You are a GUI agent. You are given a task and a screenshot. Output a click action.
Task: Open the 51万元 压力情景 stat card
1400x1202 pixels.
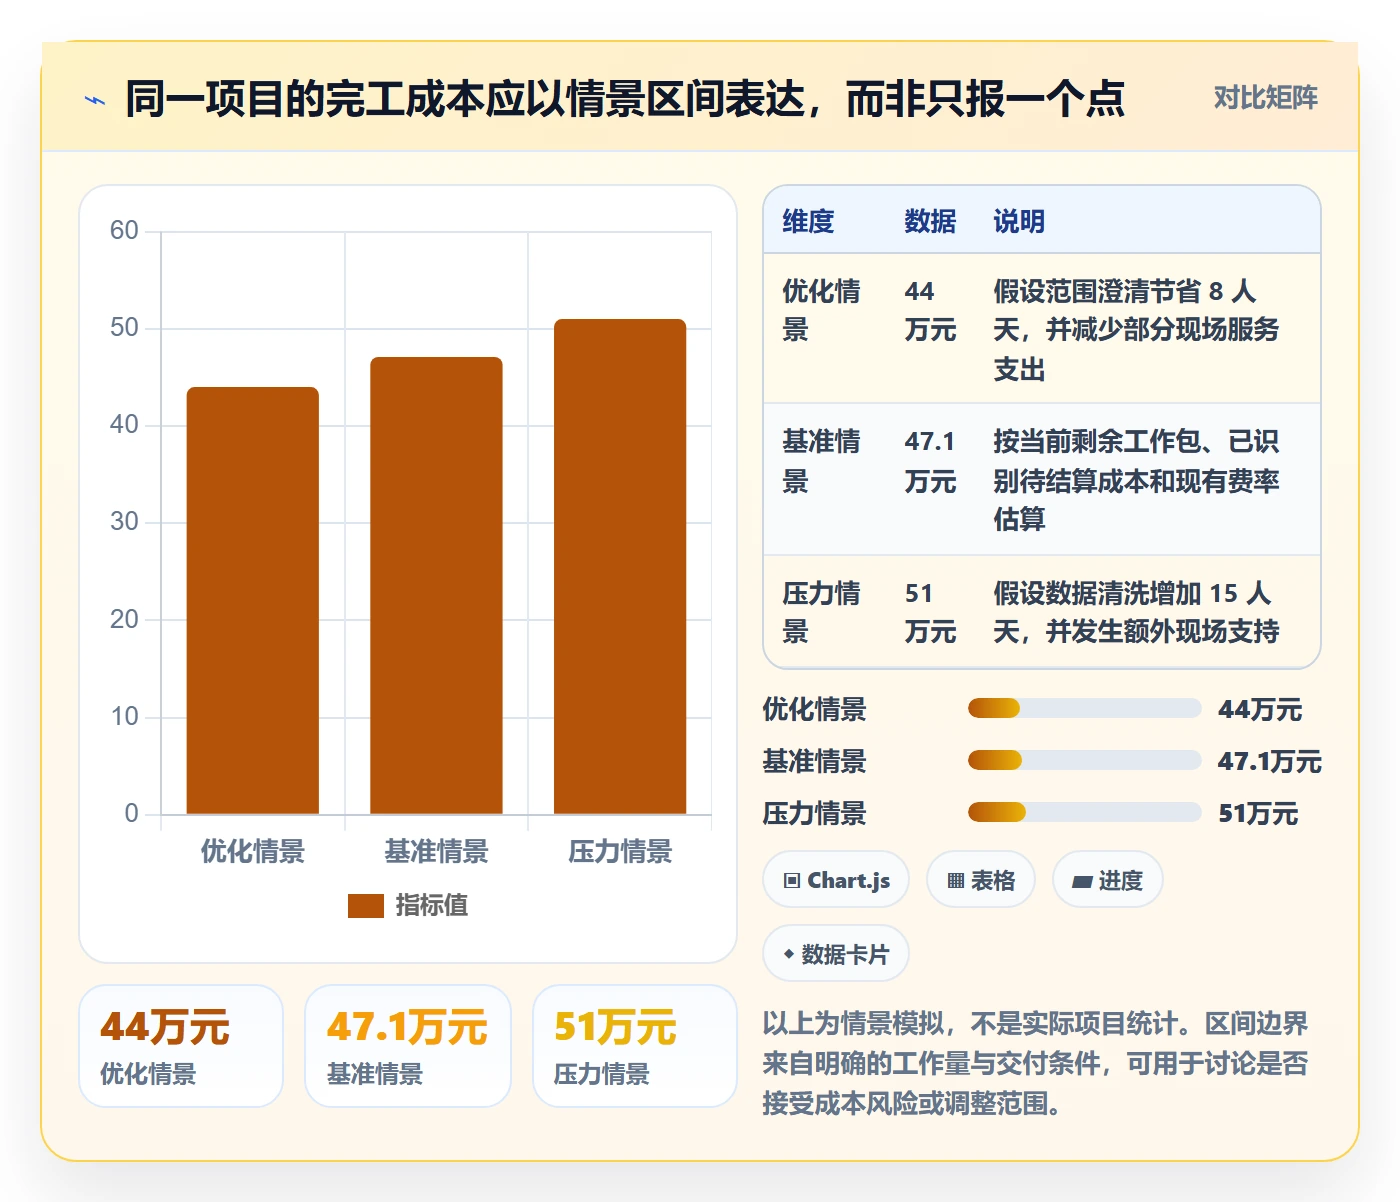click(635, 1046)
